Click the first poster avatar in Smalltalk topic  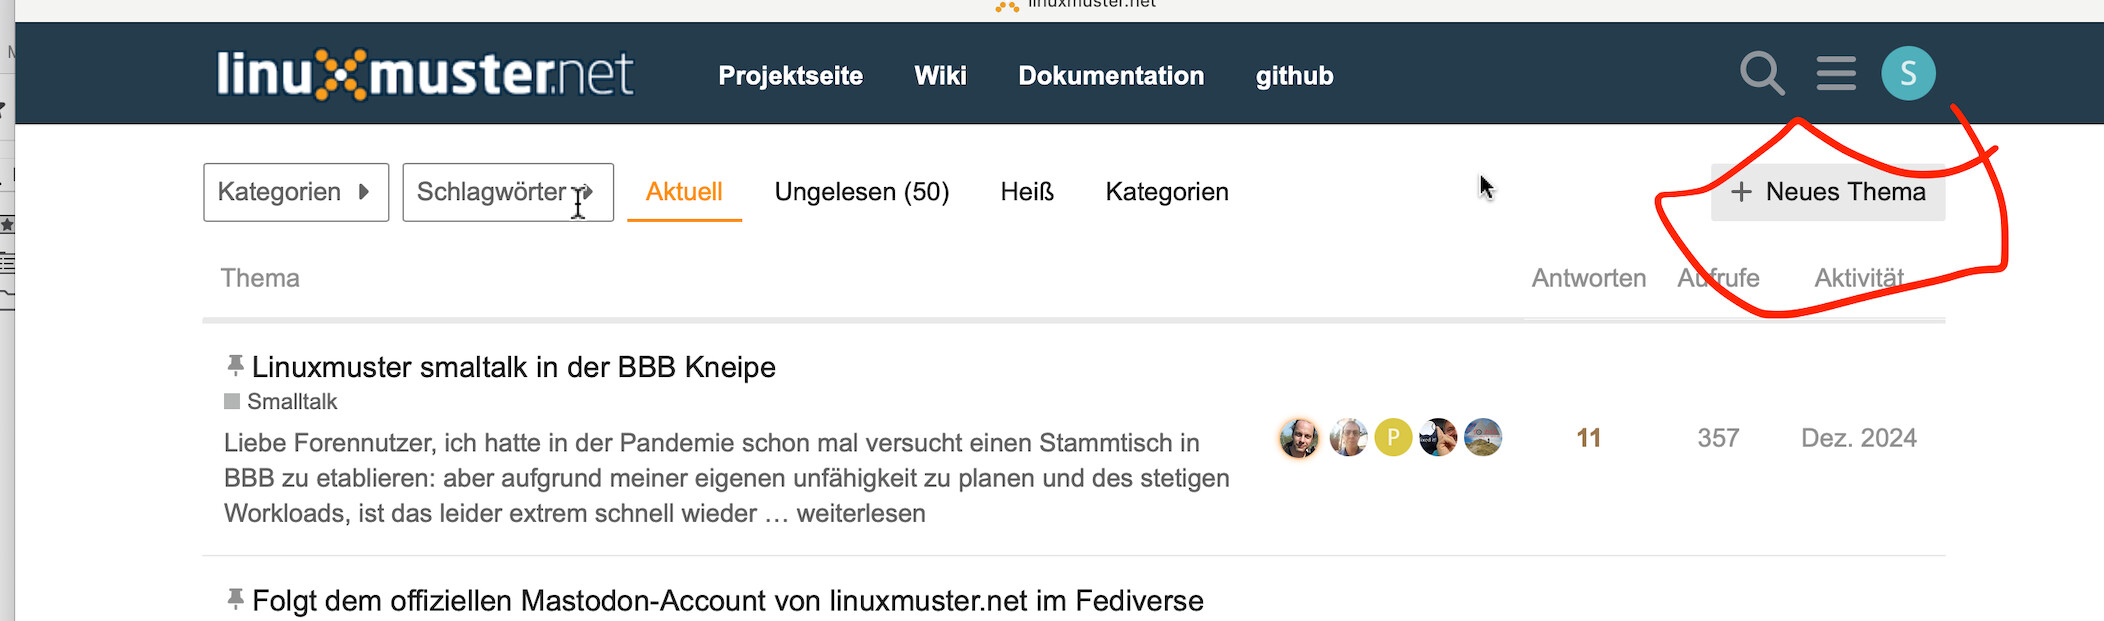tap(1299, 438)
